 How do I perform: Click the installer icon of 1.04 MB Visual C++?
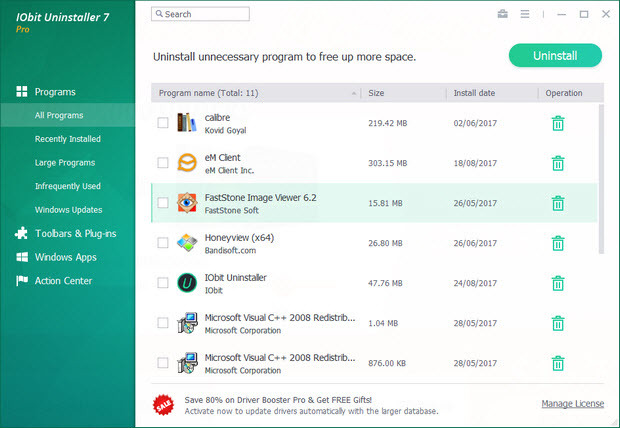(x=187, y=323)
